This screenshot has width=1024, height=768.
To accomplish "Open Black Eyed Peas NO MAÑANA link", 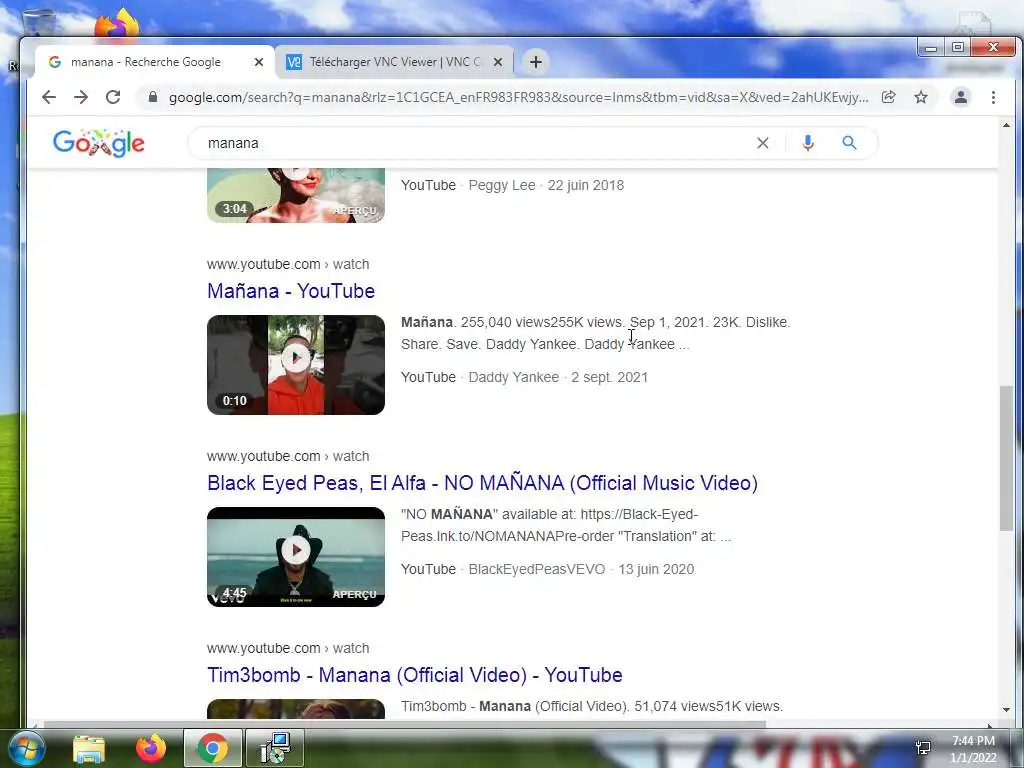I will coord(482,483).
